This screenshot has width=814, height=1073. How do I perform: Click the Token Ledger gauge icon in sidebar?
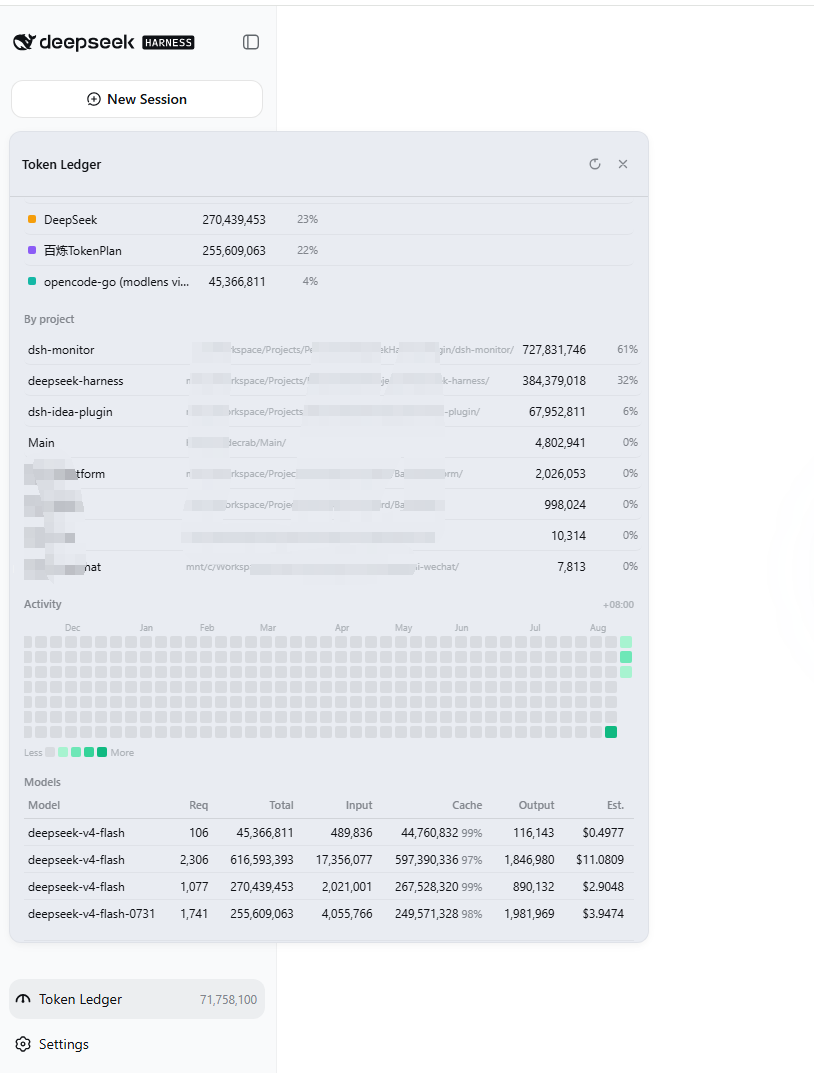(x=23, y=999)
